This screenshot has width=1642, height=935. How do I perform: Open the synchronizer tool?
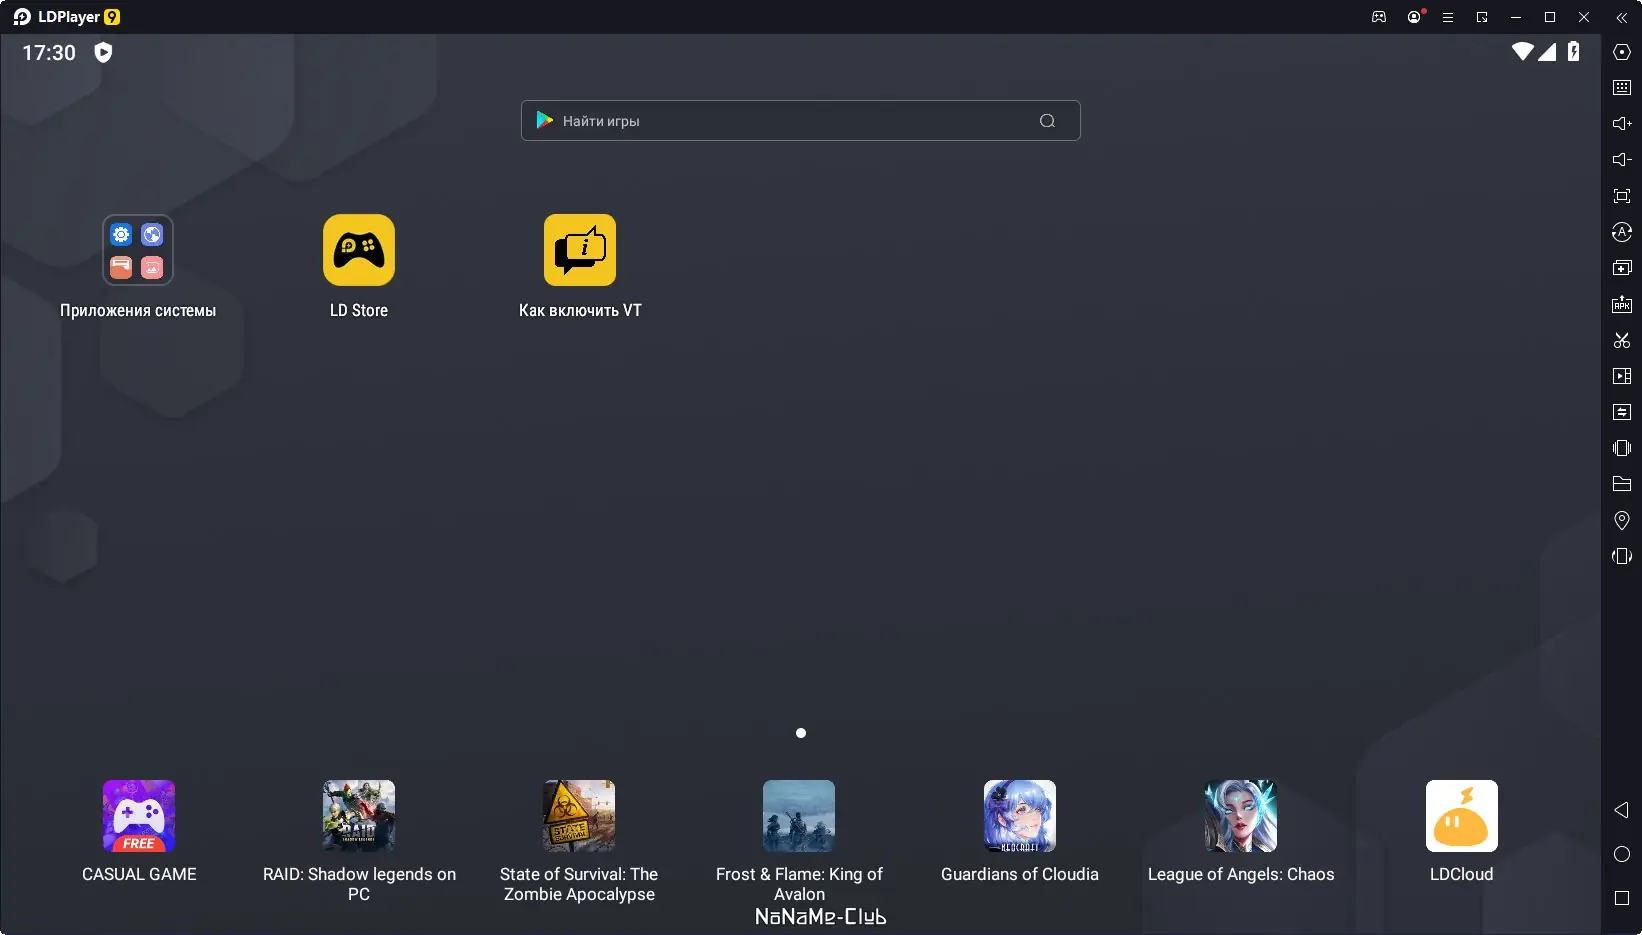(1622, 412)
